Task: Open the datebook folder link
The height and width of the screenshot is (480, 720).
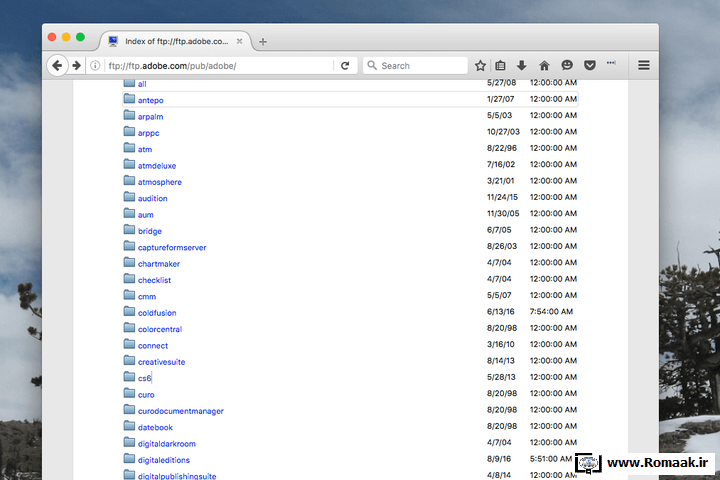Action: click(155, 428)
